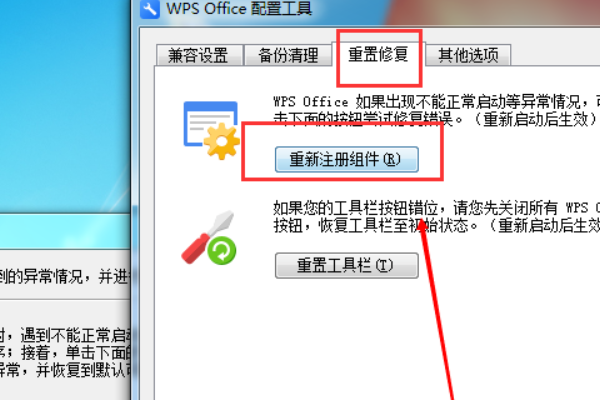Open the 兼容设置 tab
The height and width of the screenshot is (400, 600).
(199, 56)
